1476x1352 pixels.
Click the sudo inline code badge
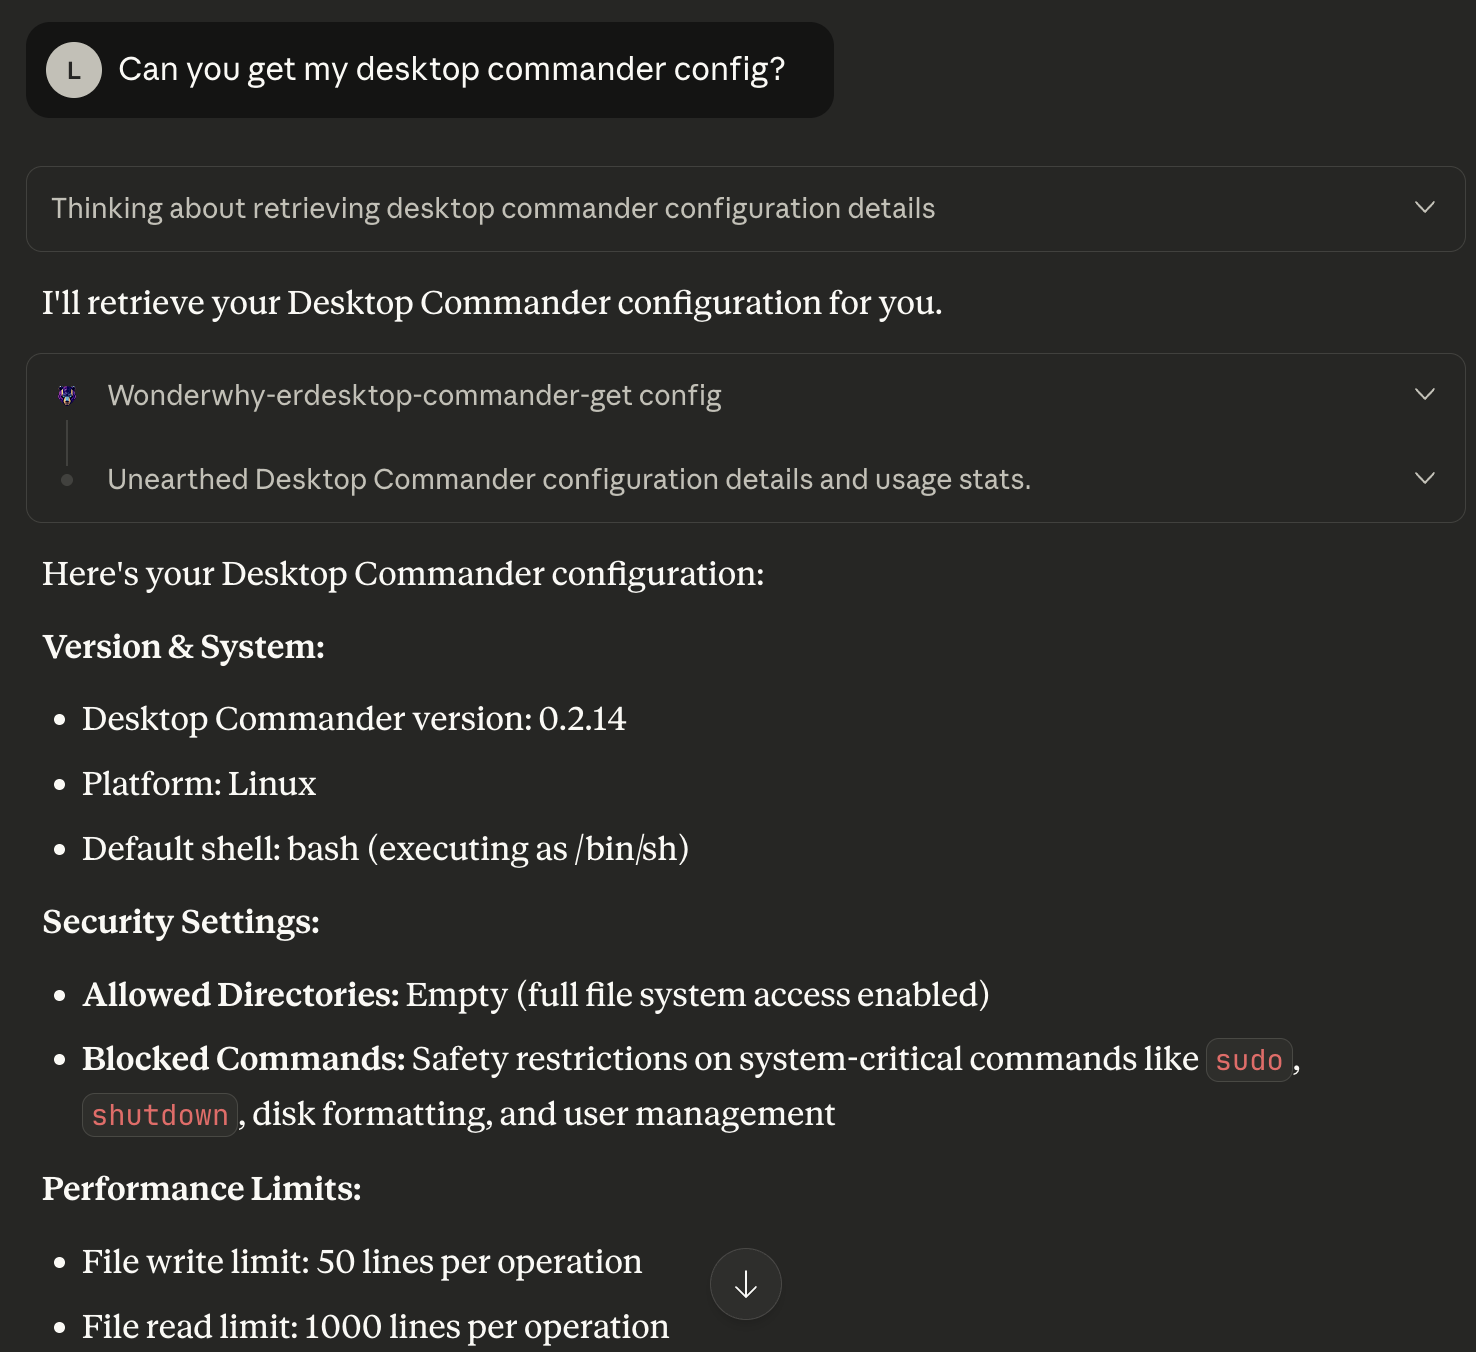coord(1247,1059)
